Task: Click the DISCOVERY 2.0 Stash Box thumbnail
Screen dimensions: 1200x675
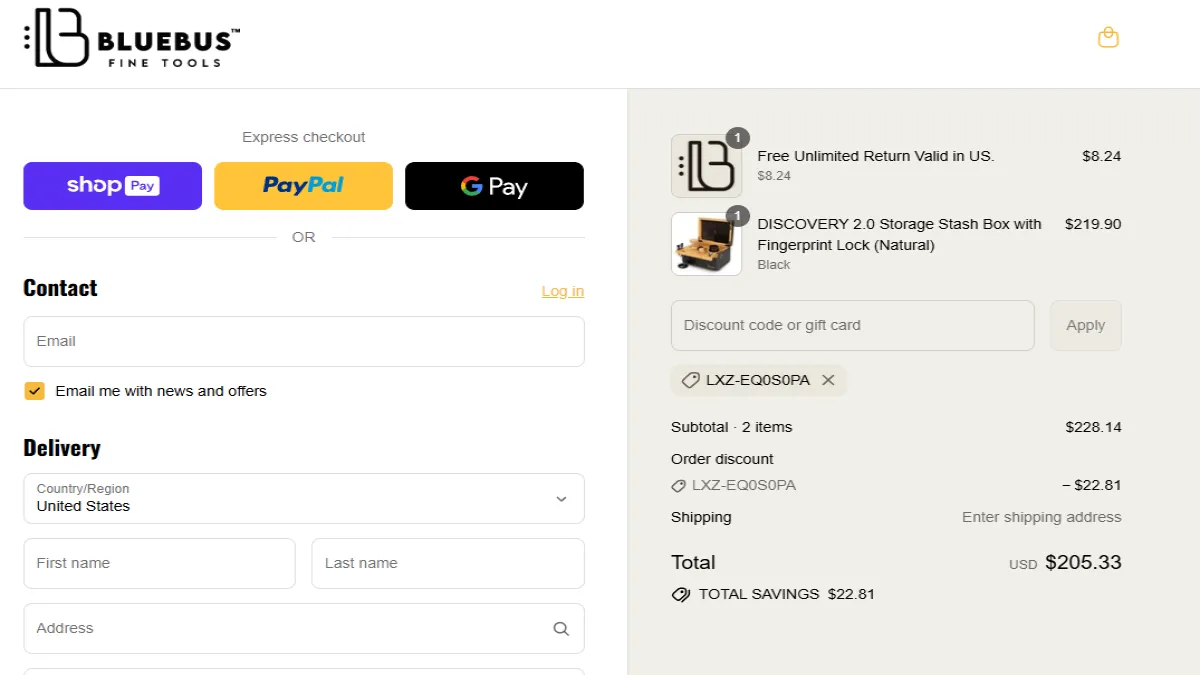Action: tap(706, 243)
